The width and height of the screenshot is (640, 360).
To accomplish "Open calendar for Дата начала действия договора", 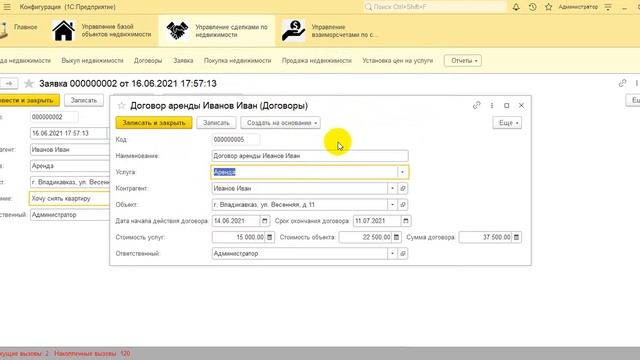I will pos(264,221).
